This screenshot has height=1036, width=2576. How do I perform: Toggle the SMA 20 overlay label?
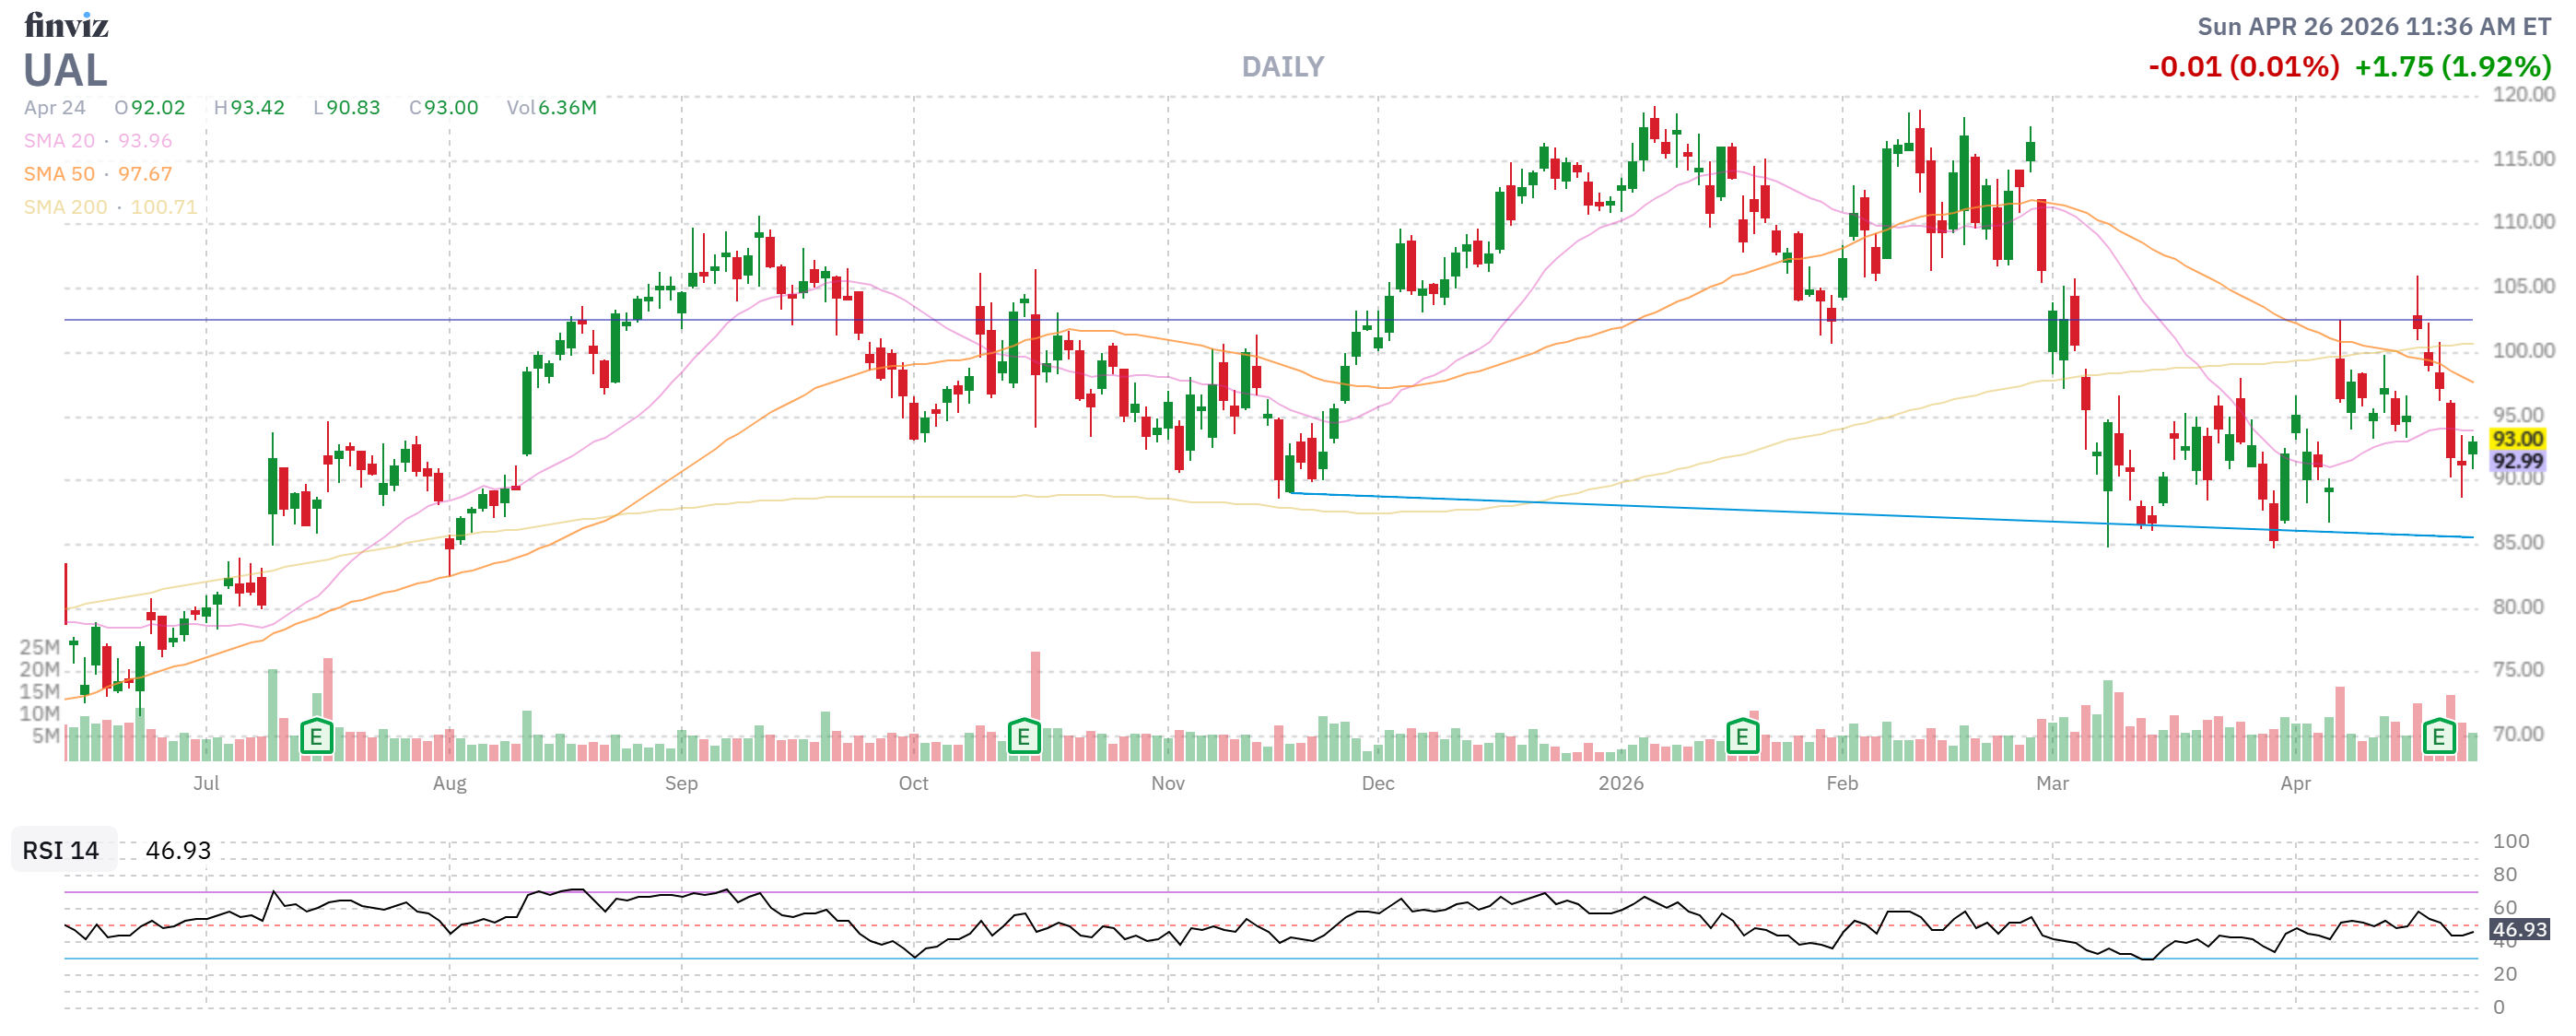(x=59, y=141)
